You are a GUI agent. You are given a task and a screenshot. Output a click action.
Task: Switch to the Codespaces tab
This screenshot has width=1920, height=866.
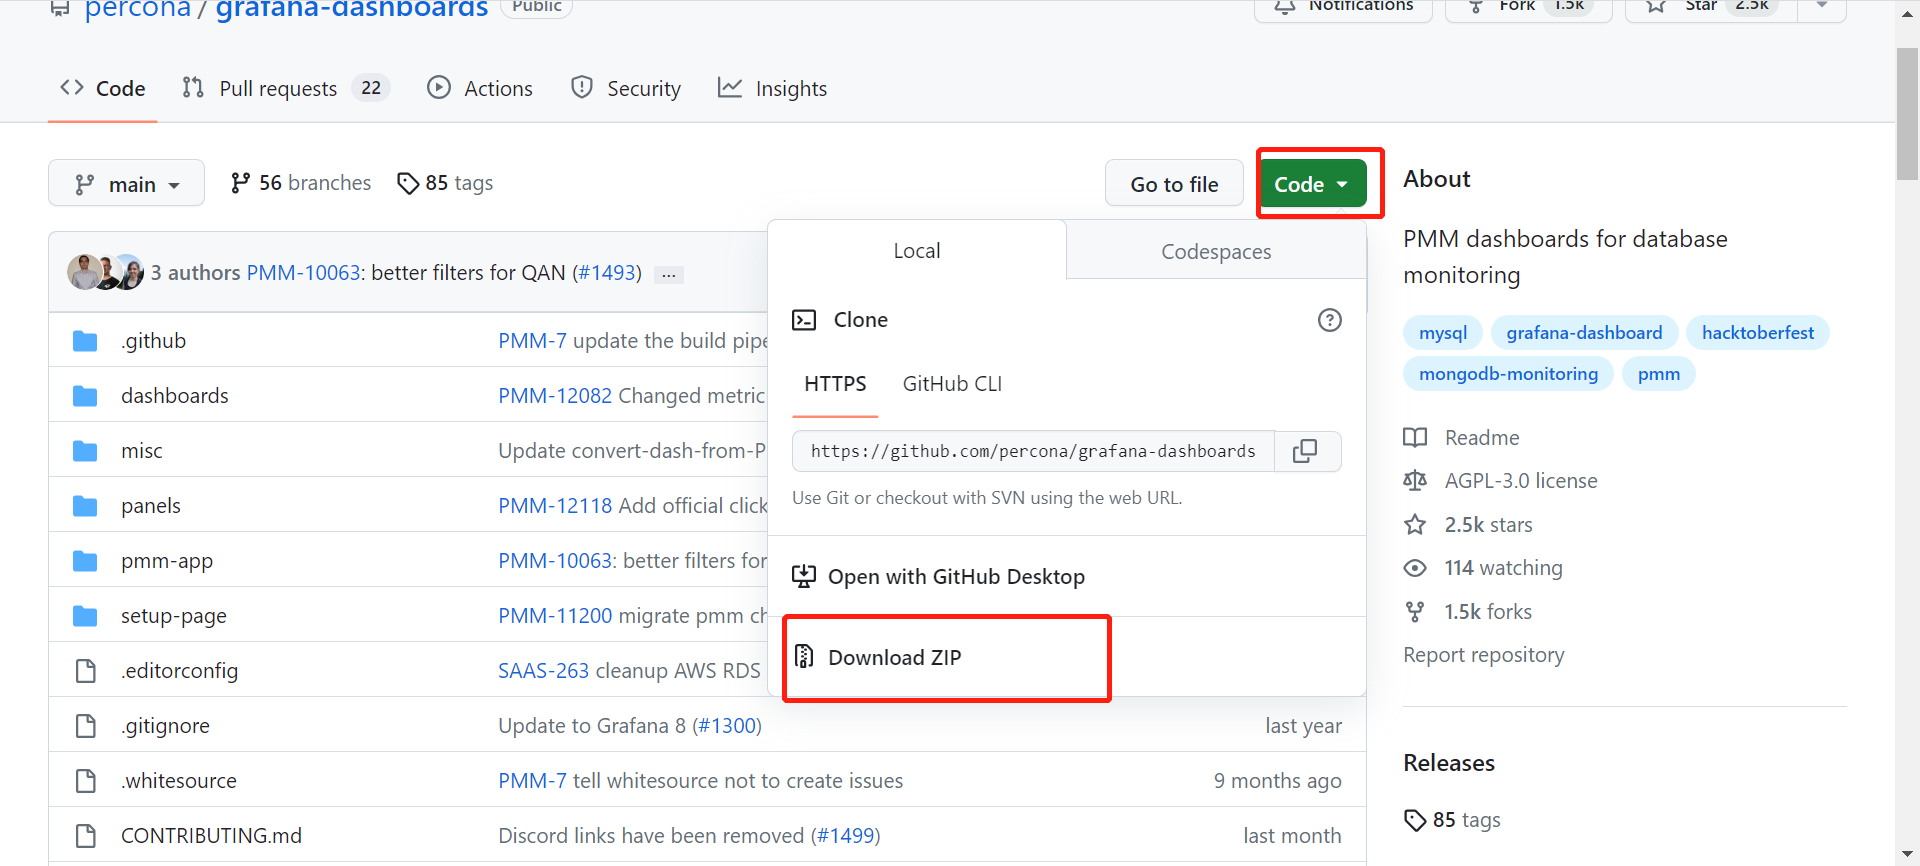click(1216, 251)
